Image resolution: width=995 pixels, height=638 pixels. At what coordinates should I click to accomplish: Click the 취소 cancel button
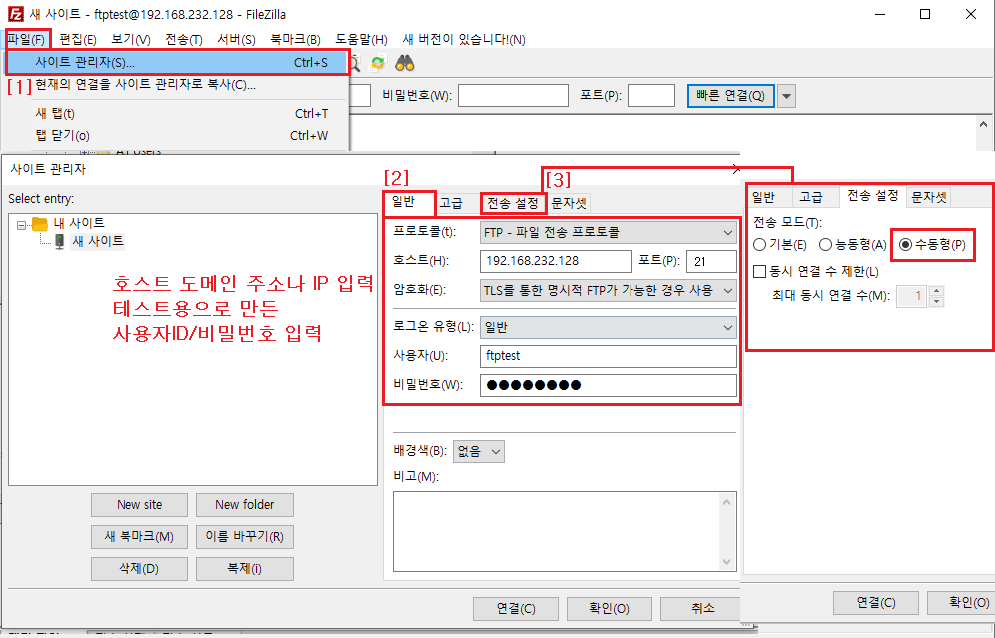pyautogui.click(x=700, y=609)
